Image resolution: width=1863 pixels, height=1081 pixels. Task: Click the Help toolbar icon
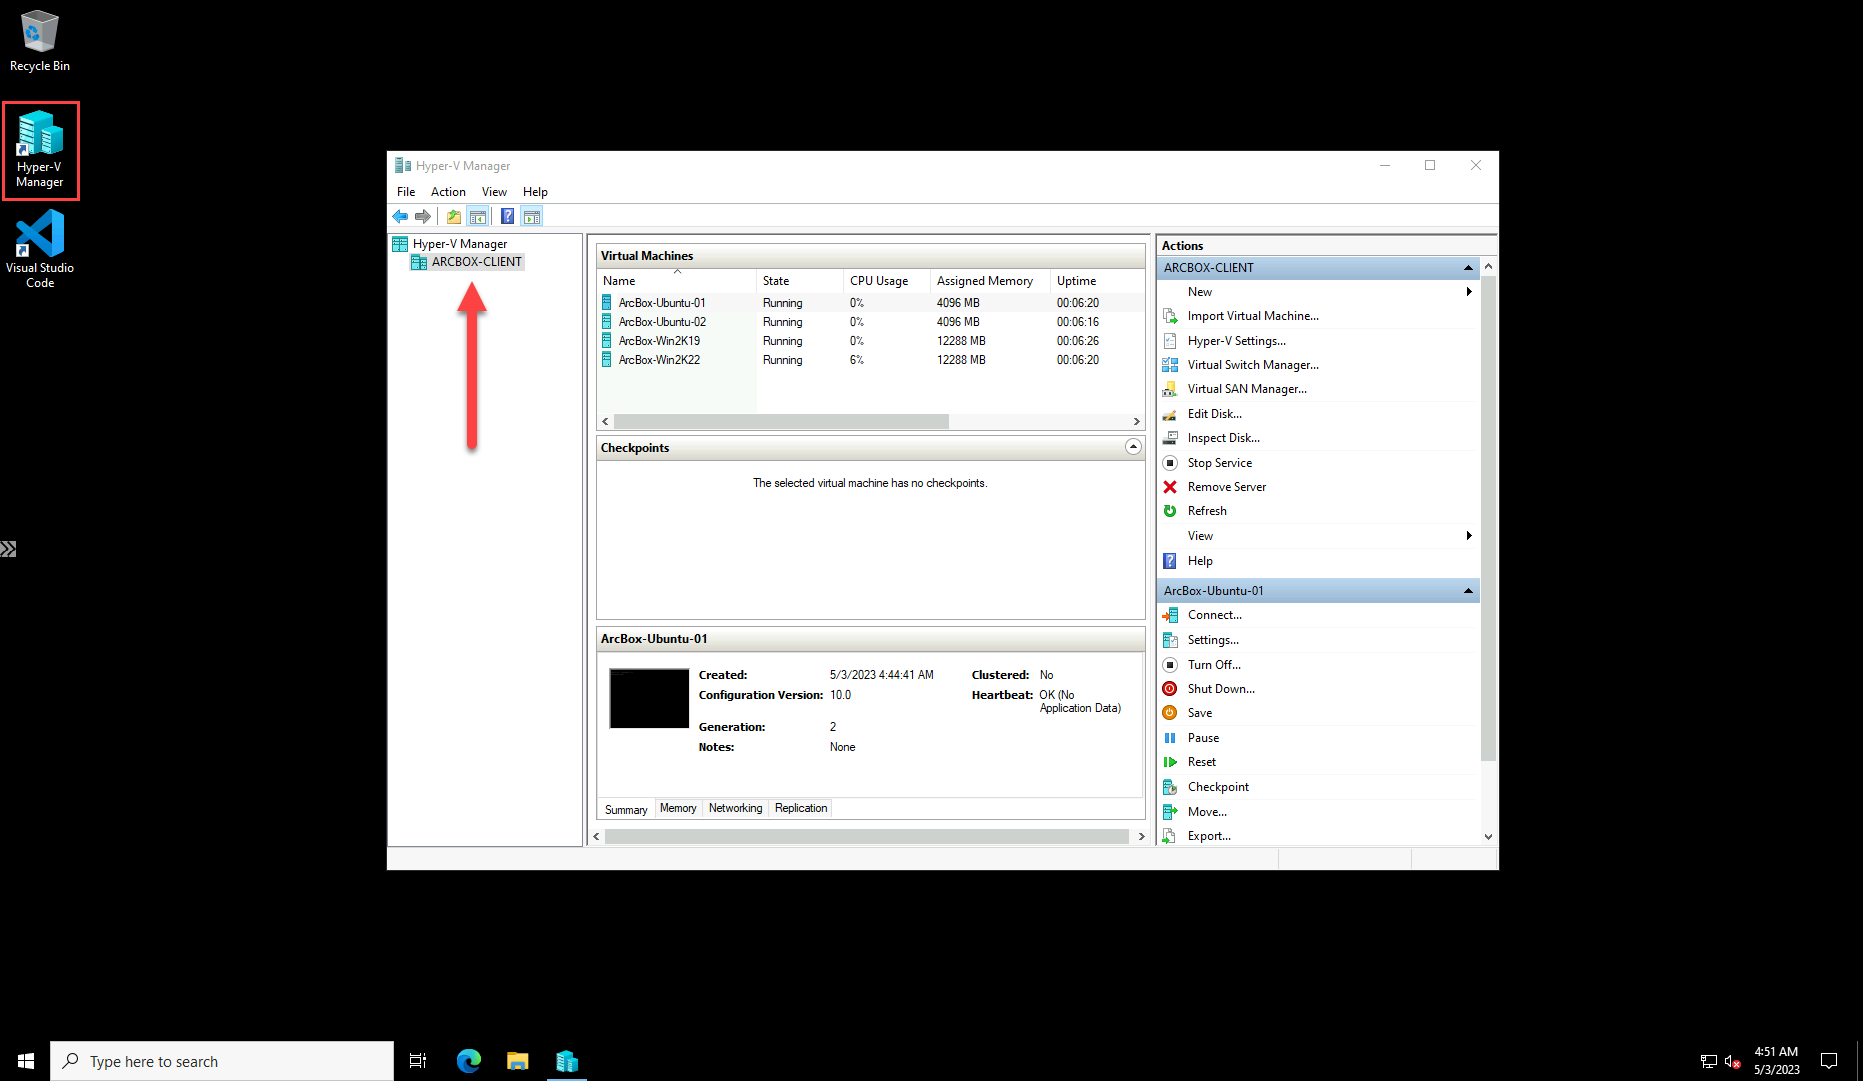pos(508,216)
